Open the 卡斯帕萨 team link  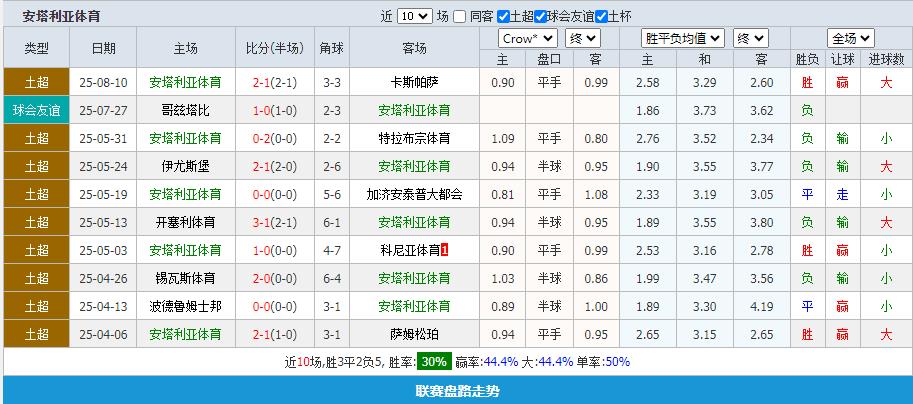click(414, 82)
